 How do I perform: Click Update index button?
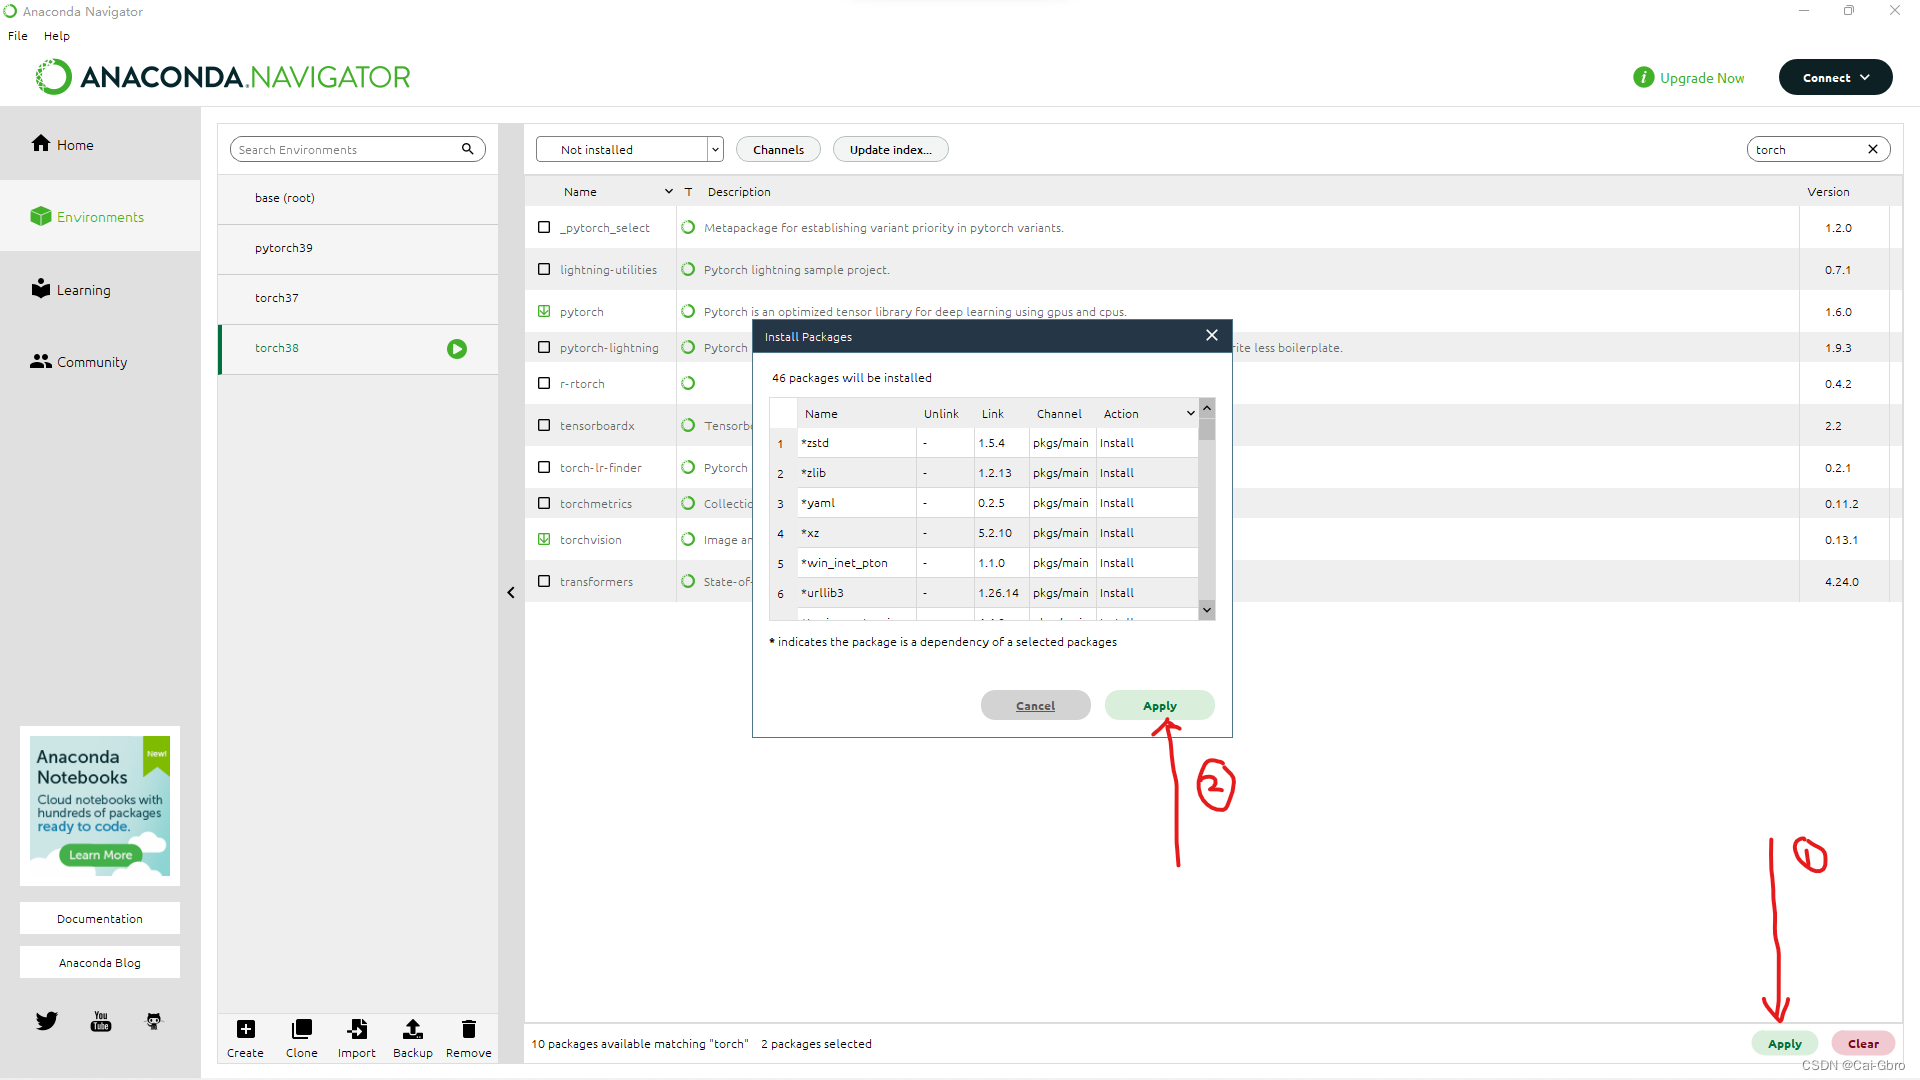[x=890, y=149]
